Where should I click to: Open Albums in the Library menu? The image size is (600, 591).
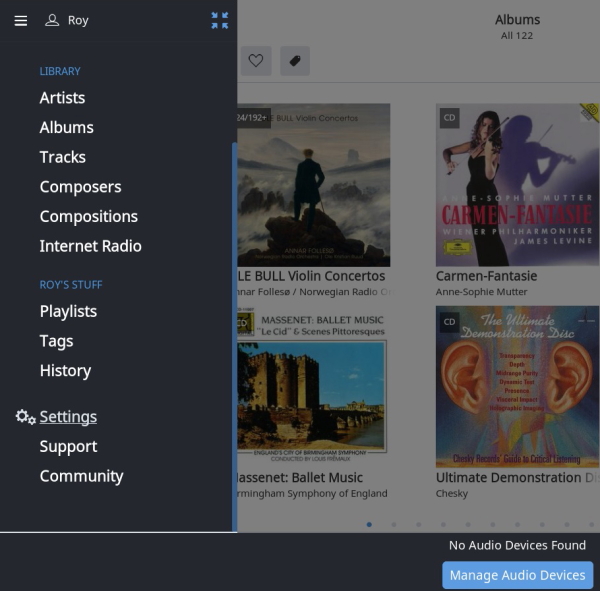click(67, 127)
